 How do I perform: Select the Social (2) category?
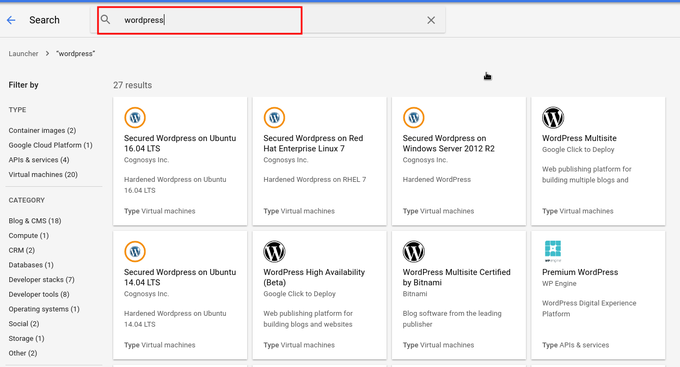click(24, 324)
